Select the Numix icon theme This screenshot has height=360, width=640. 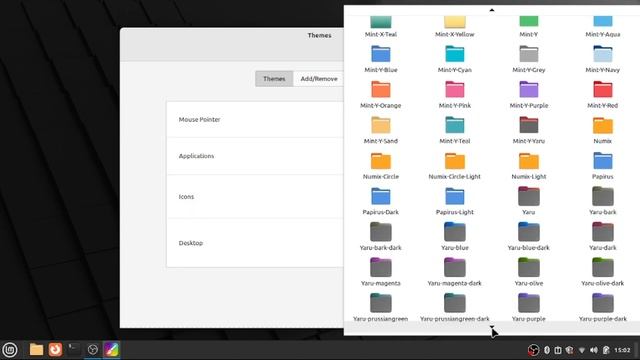[x=602, y=130]
